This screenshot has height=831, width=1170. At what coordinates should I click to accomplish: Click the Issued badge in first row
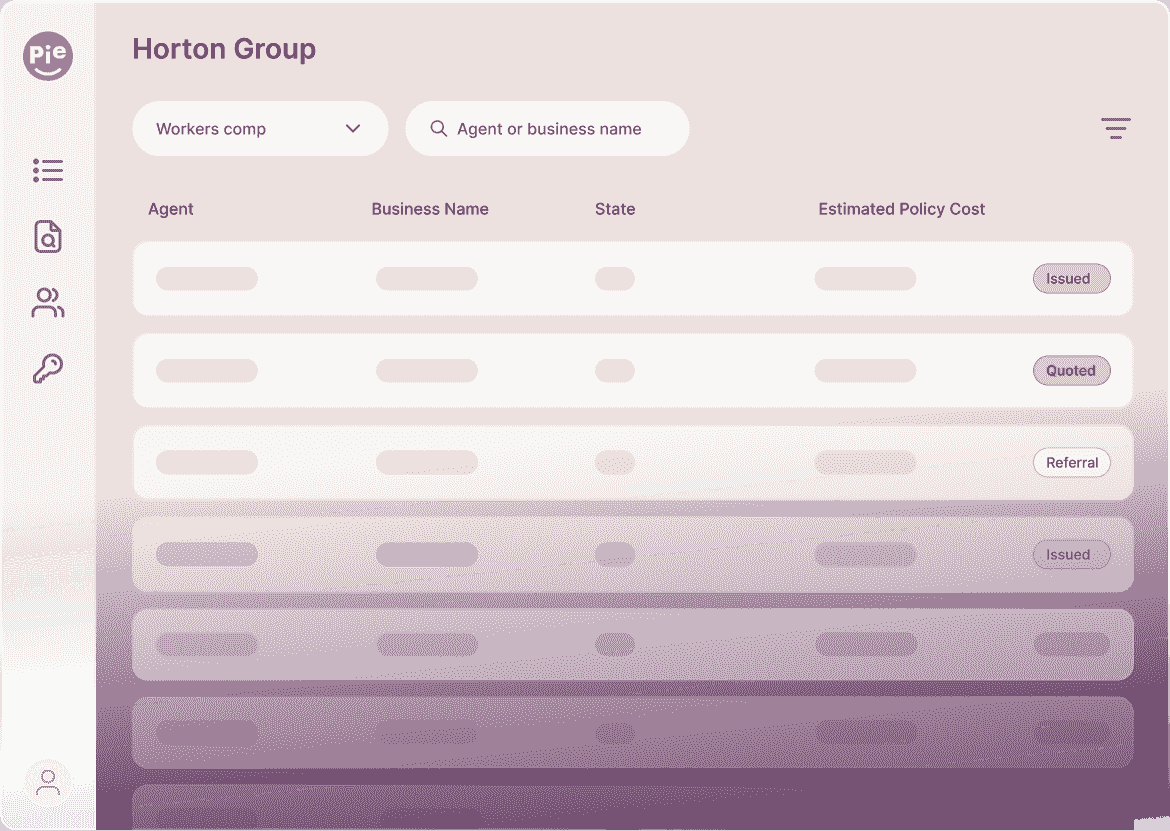[1071, 279]
